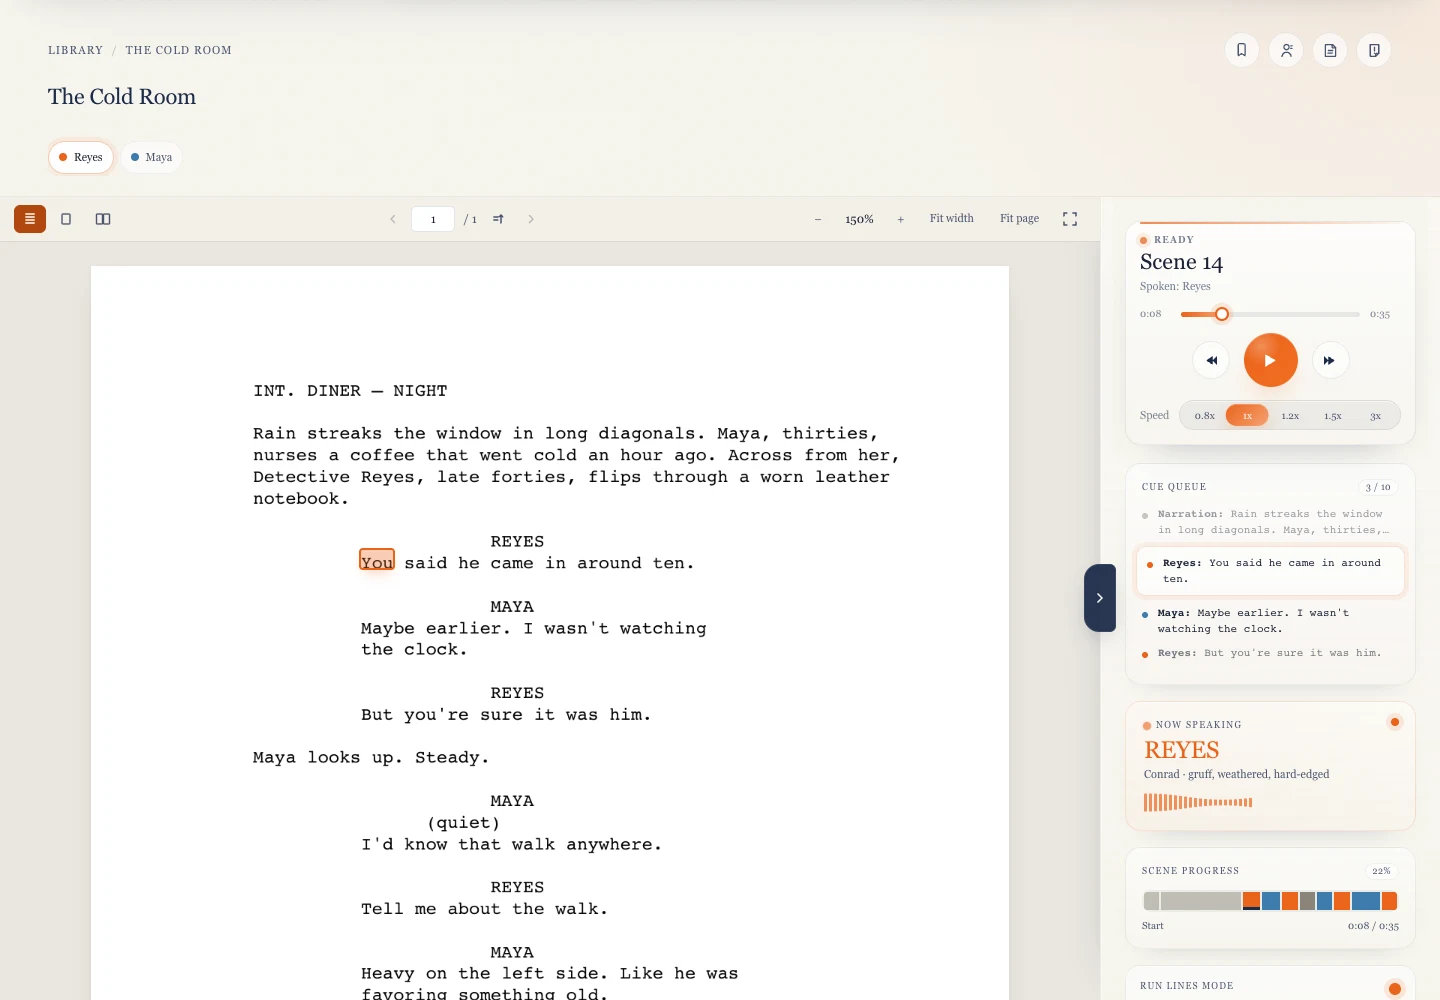Click the Fit width button

point(952,218)
